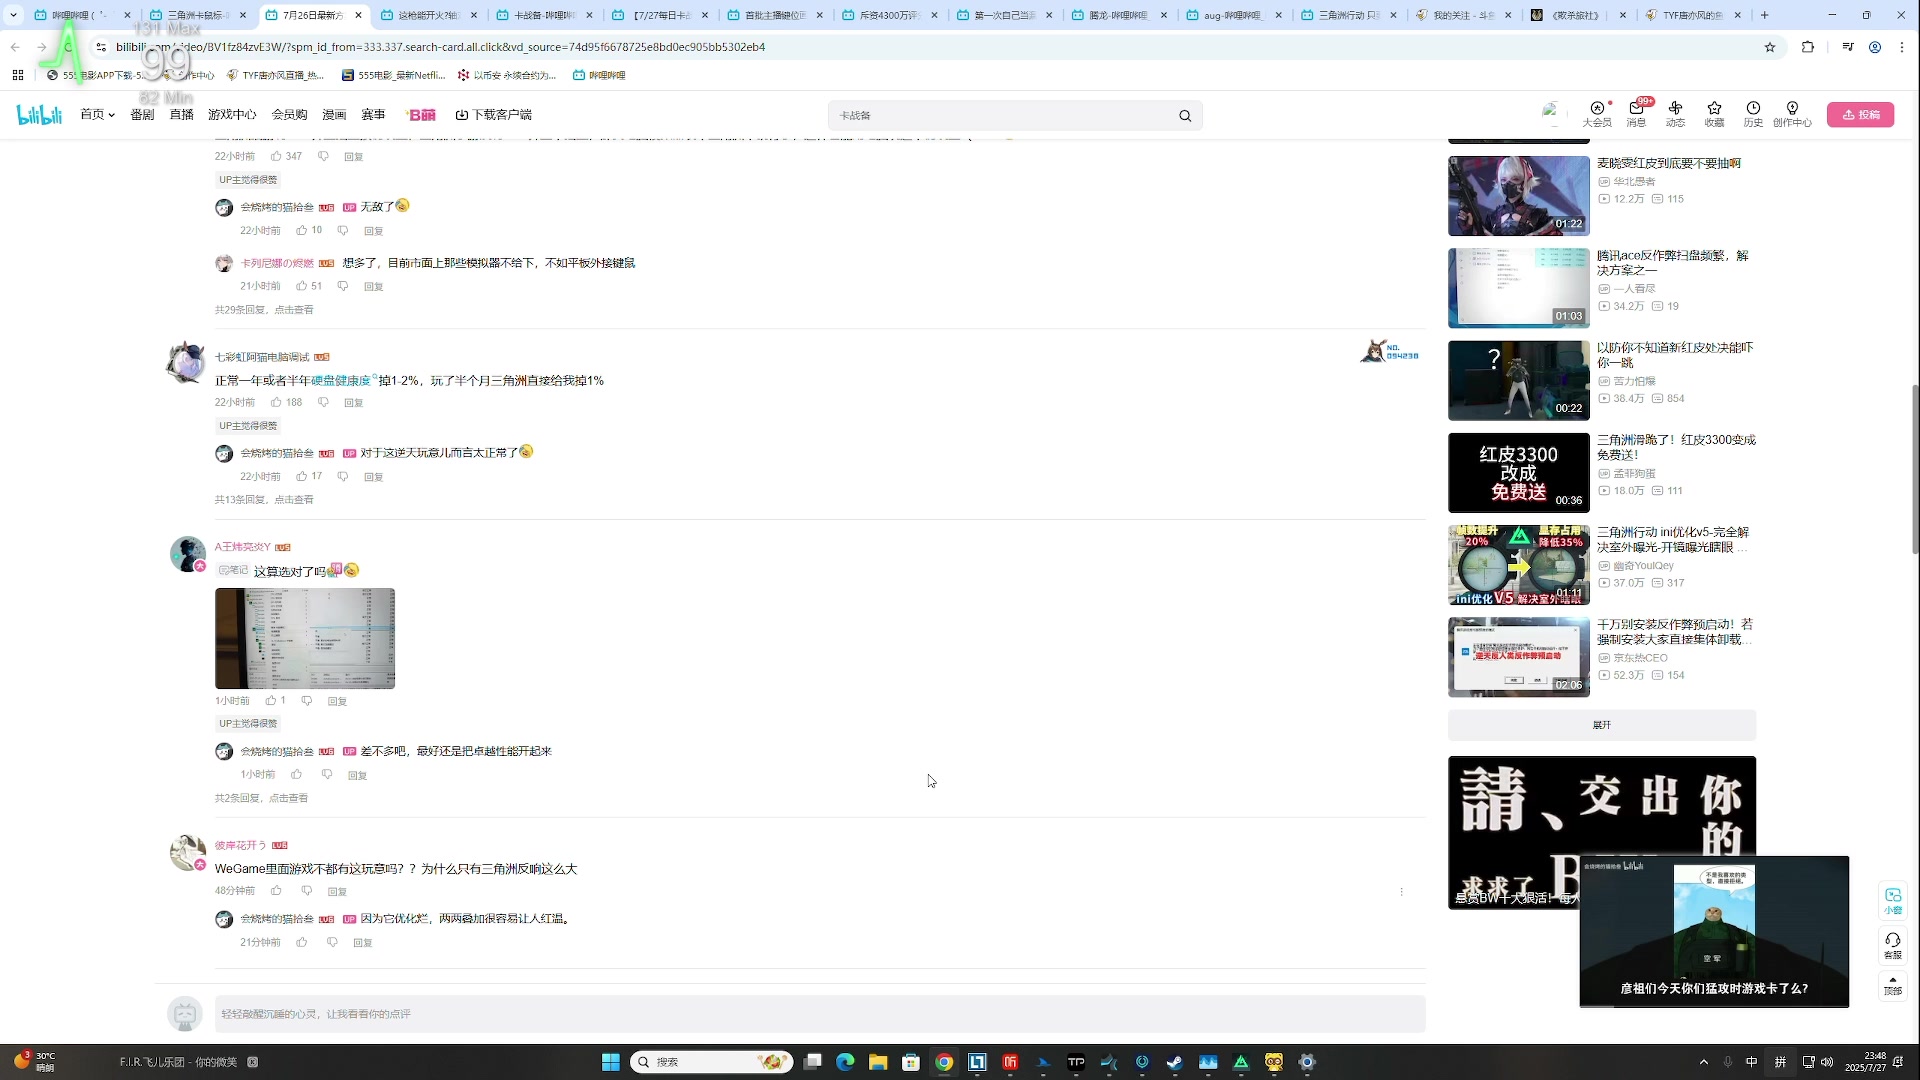Open video 三角洲行动 ini优化v5 title

pos(1672,539)
